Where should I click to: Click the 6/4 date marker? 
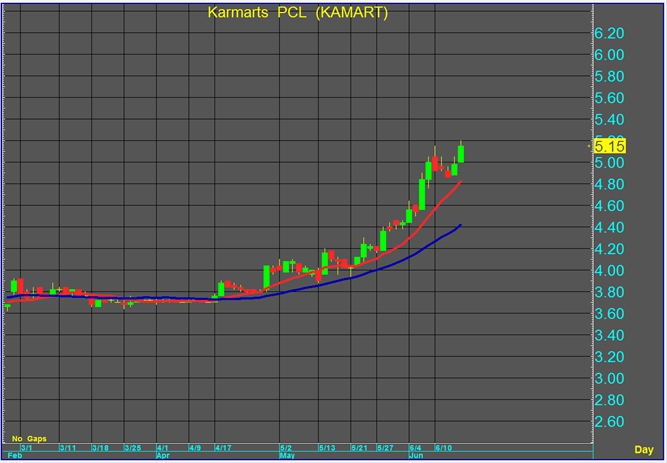click(x=415, y=448)
